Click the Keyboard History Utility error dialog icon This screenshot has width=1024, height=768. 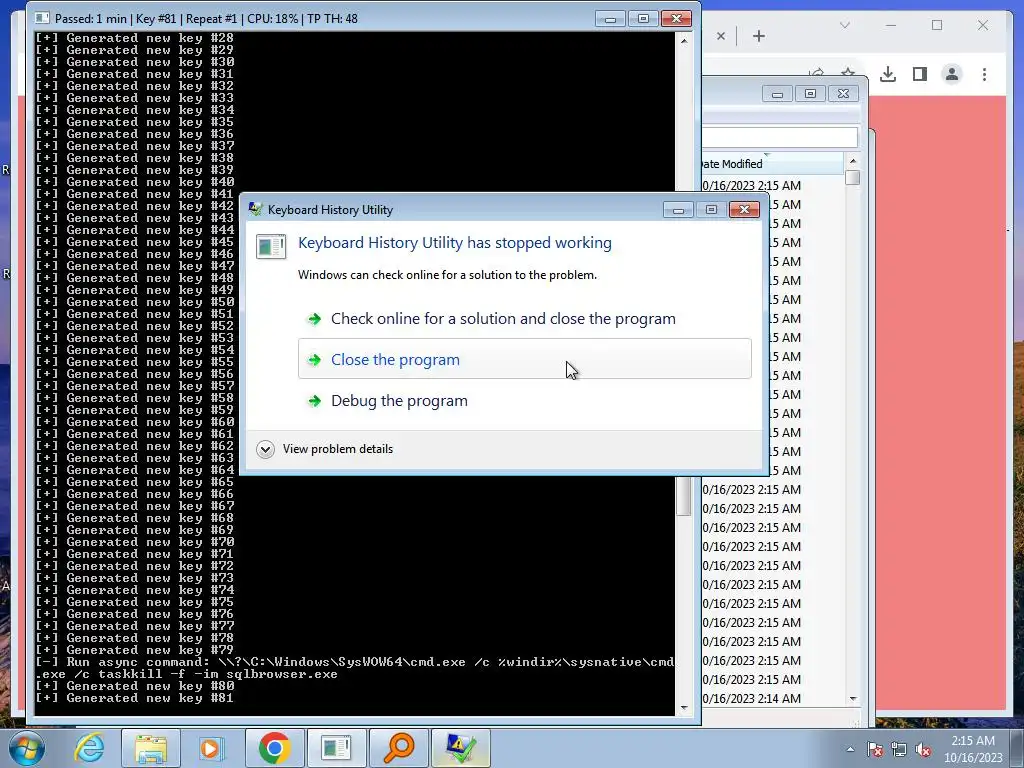[x=271, y=246]
